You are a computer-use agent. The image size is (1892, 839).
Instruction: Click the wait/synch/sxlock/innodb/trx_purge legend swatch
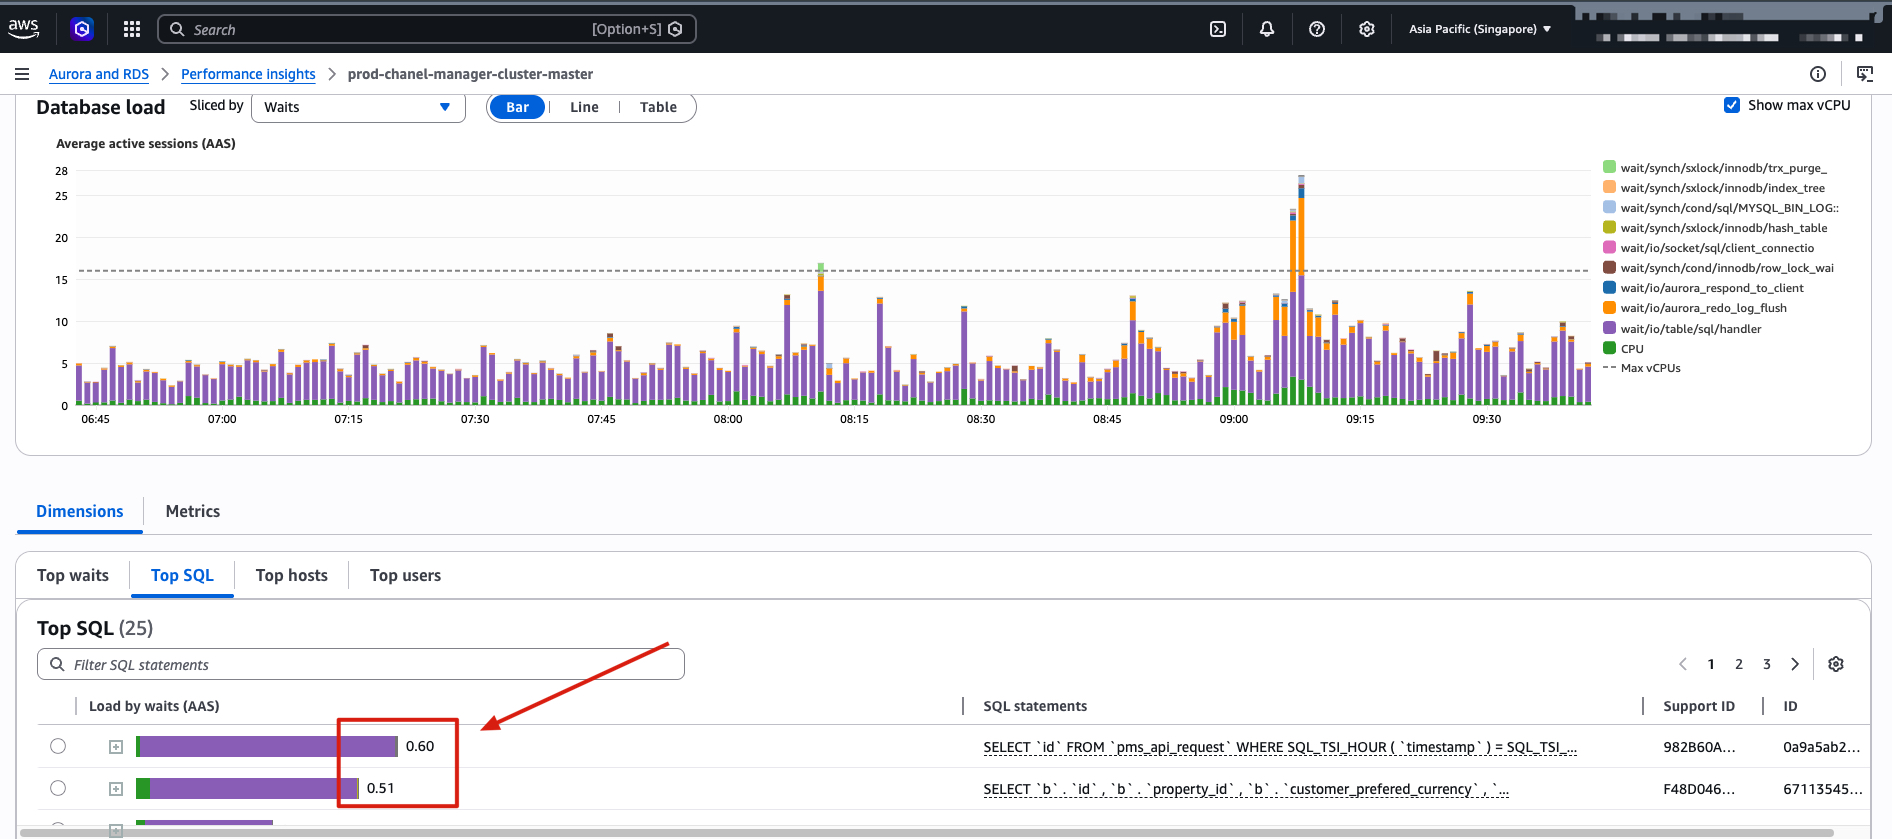(1609, 167)
